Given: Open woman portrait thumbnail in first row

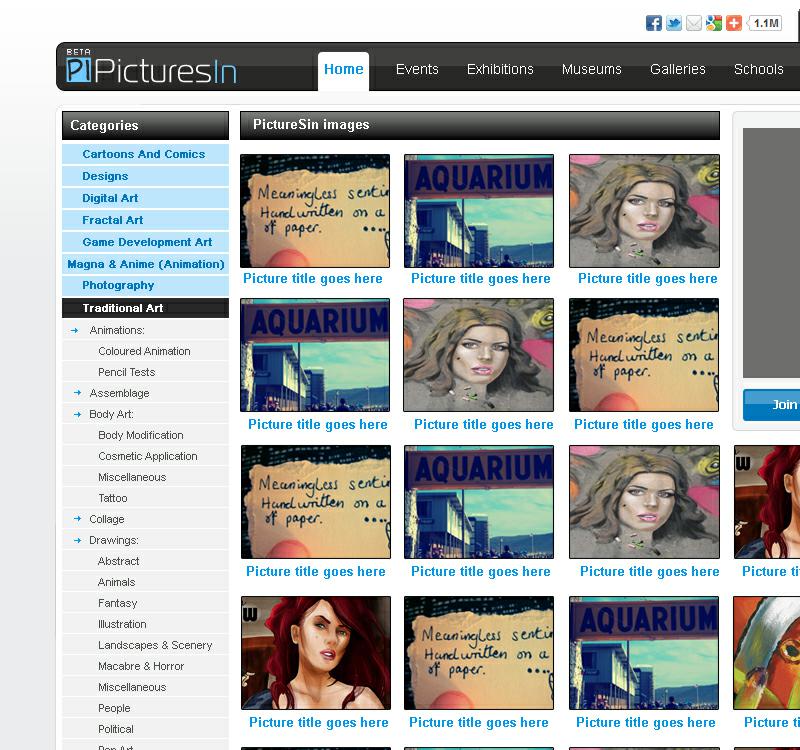Looking at the screenshot, I should 644,211.
